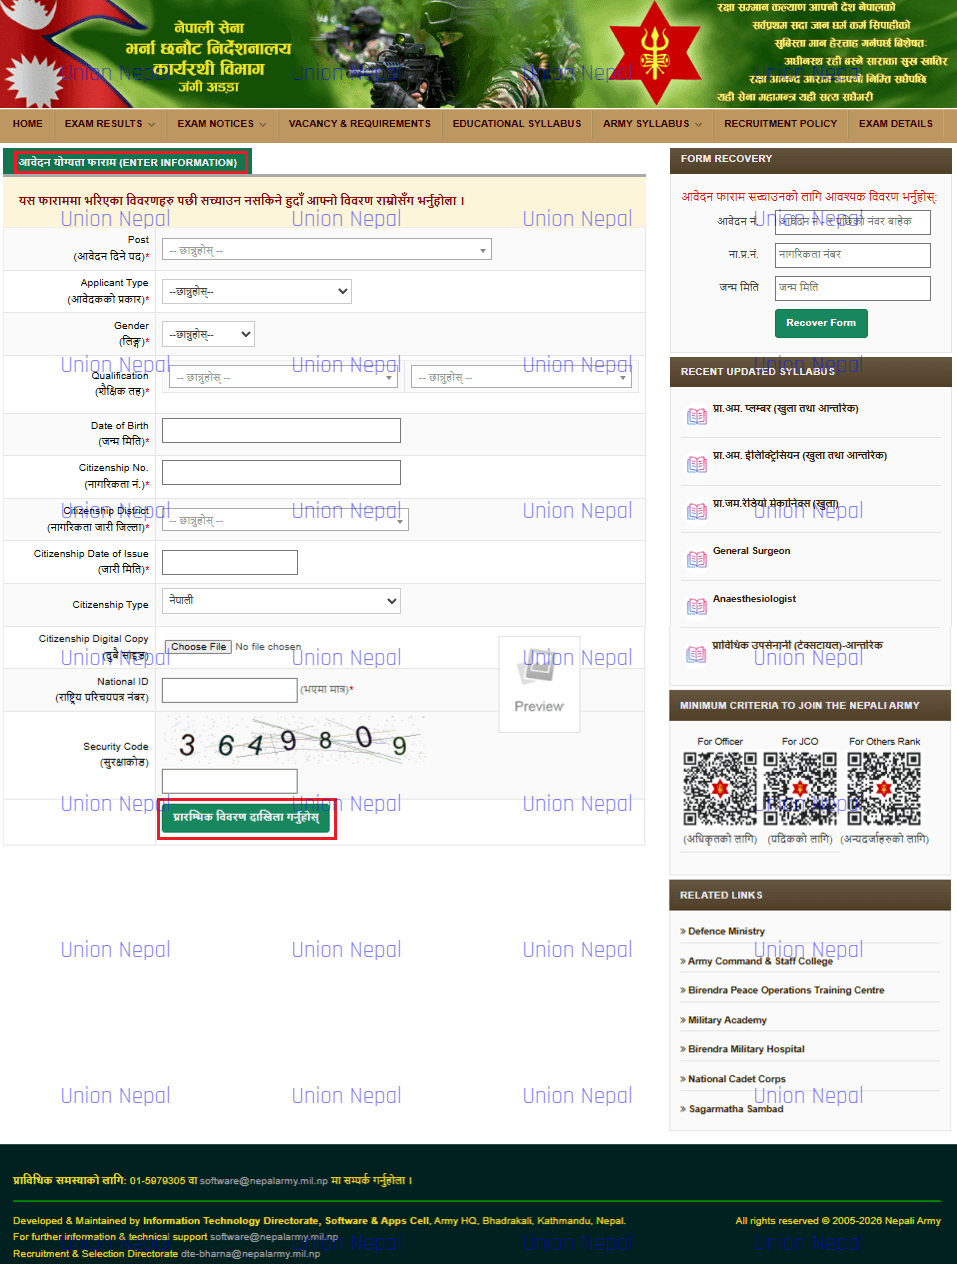Click the For Others Rank QR code
This screenshot has width=957, height=1264.
click(884, 788)
